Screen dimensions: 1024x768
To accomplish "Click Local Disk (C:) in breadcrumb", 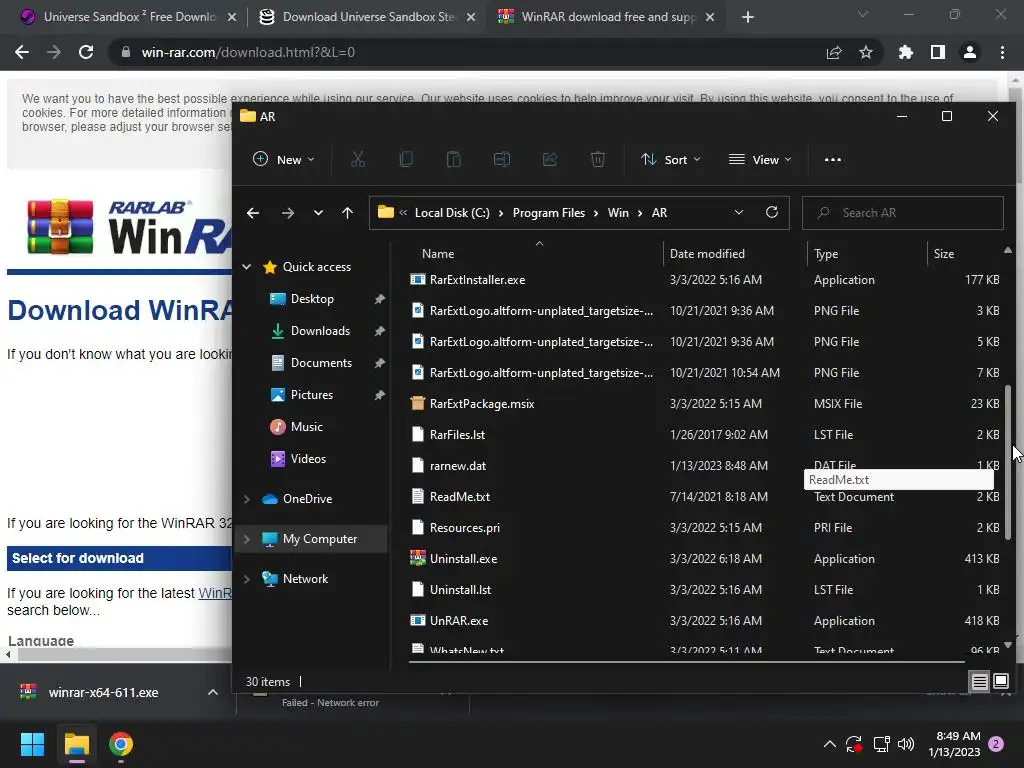I will (x=452, y=213).
